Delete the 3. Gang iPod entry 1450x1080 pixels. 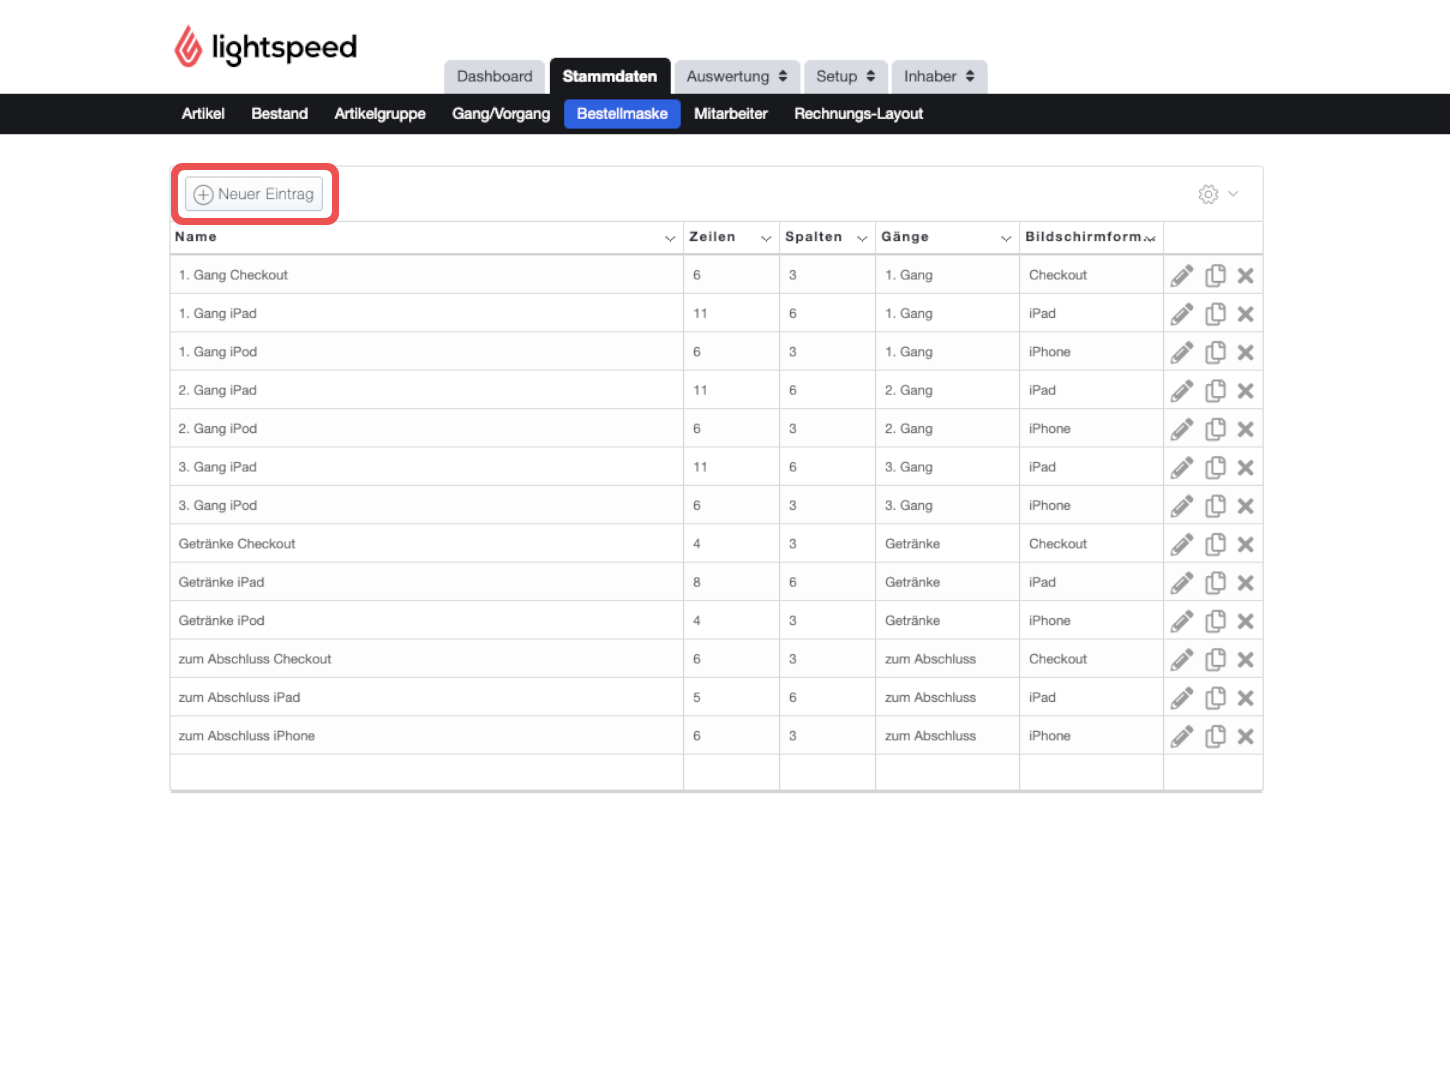[1245, 506]
